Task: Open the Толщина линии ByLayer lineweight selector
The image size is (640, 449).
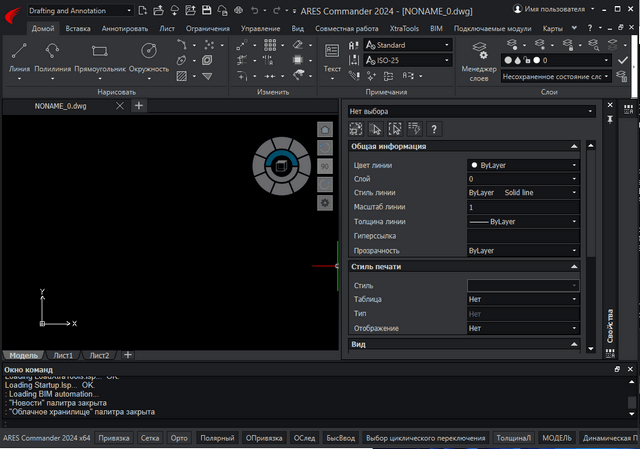Action: tap(523, 221)
